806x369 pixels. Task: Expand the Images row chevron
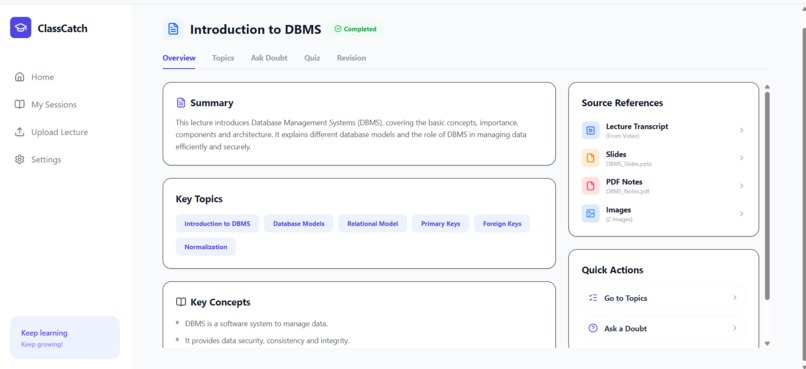tap(741, 213)
